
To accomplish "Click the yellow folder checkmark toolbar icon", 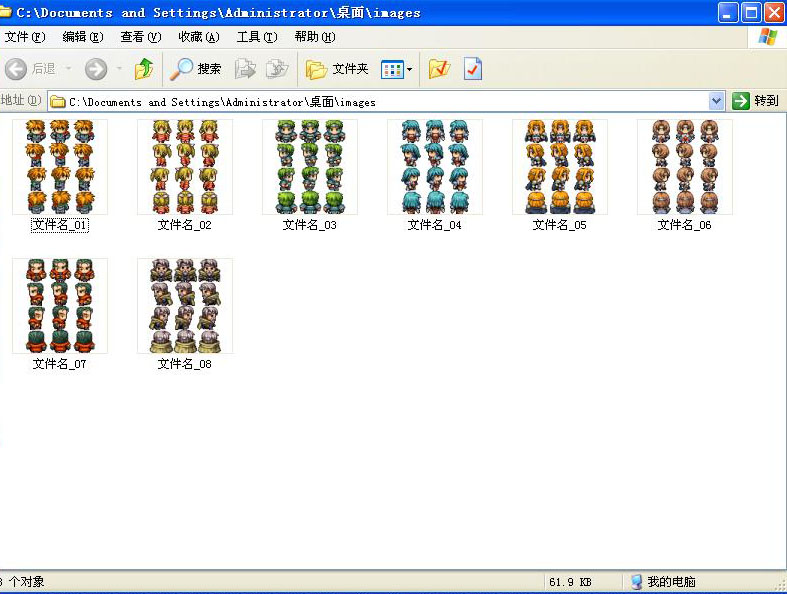I will 439,69.
